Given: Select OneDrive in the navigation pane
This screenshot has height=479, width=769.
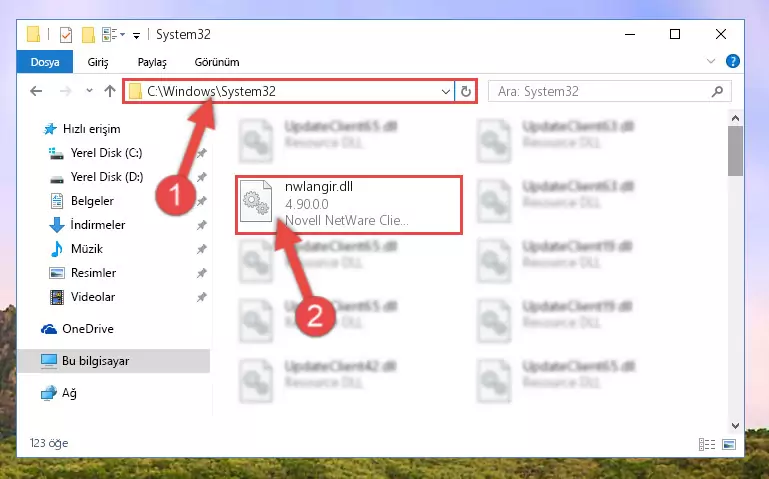Looking at the screenshot, I should (x=88, y=329).
